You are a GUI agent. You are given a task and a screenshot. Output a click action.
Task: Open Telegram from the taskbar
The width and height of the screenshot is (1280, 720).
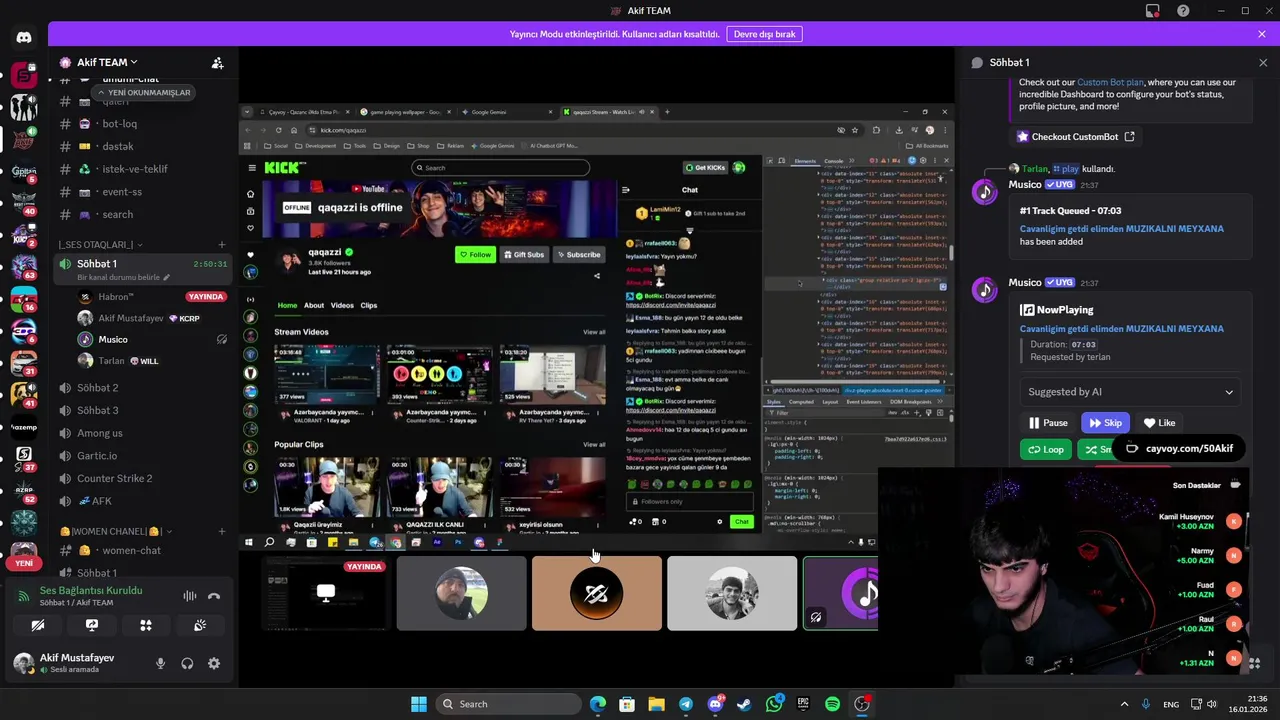[x=685, y=704]
